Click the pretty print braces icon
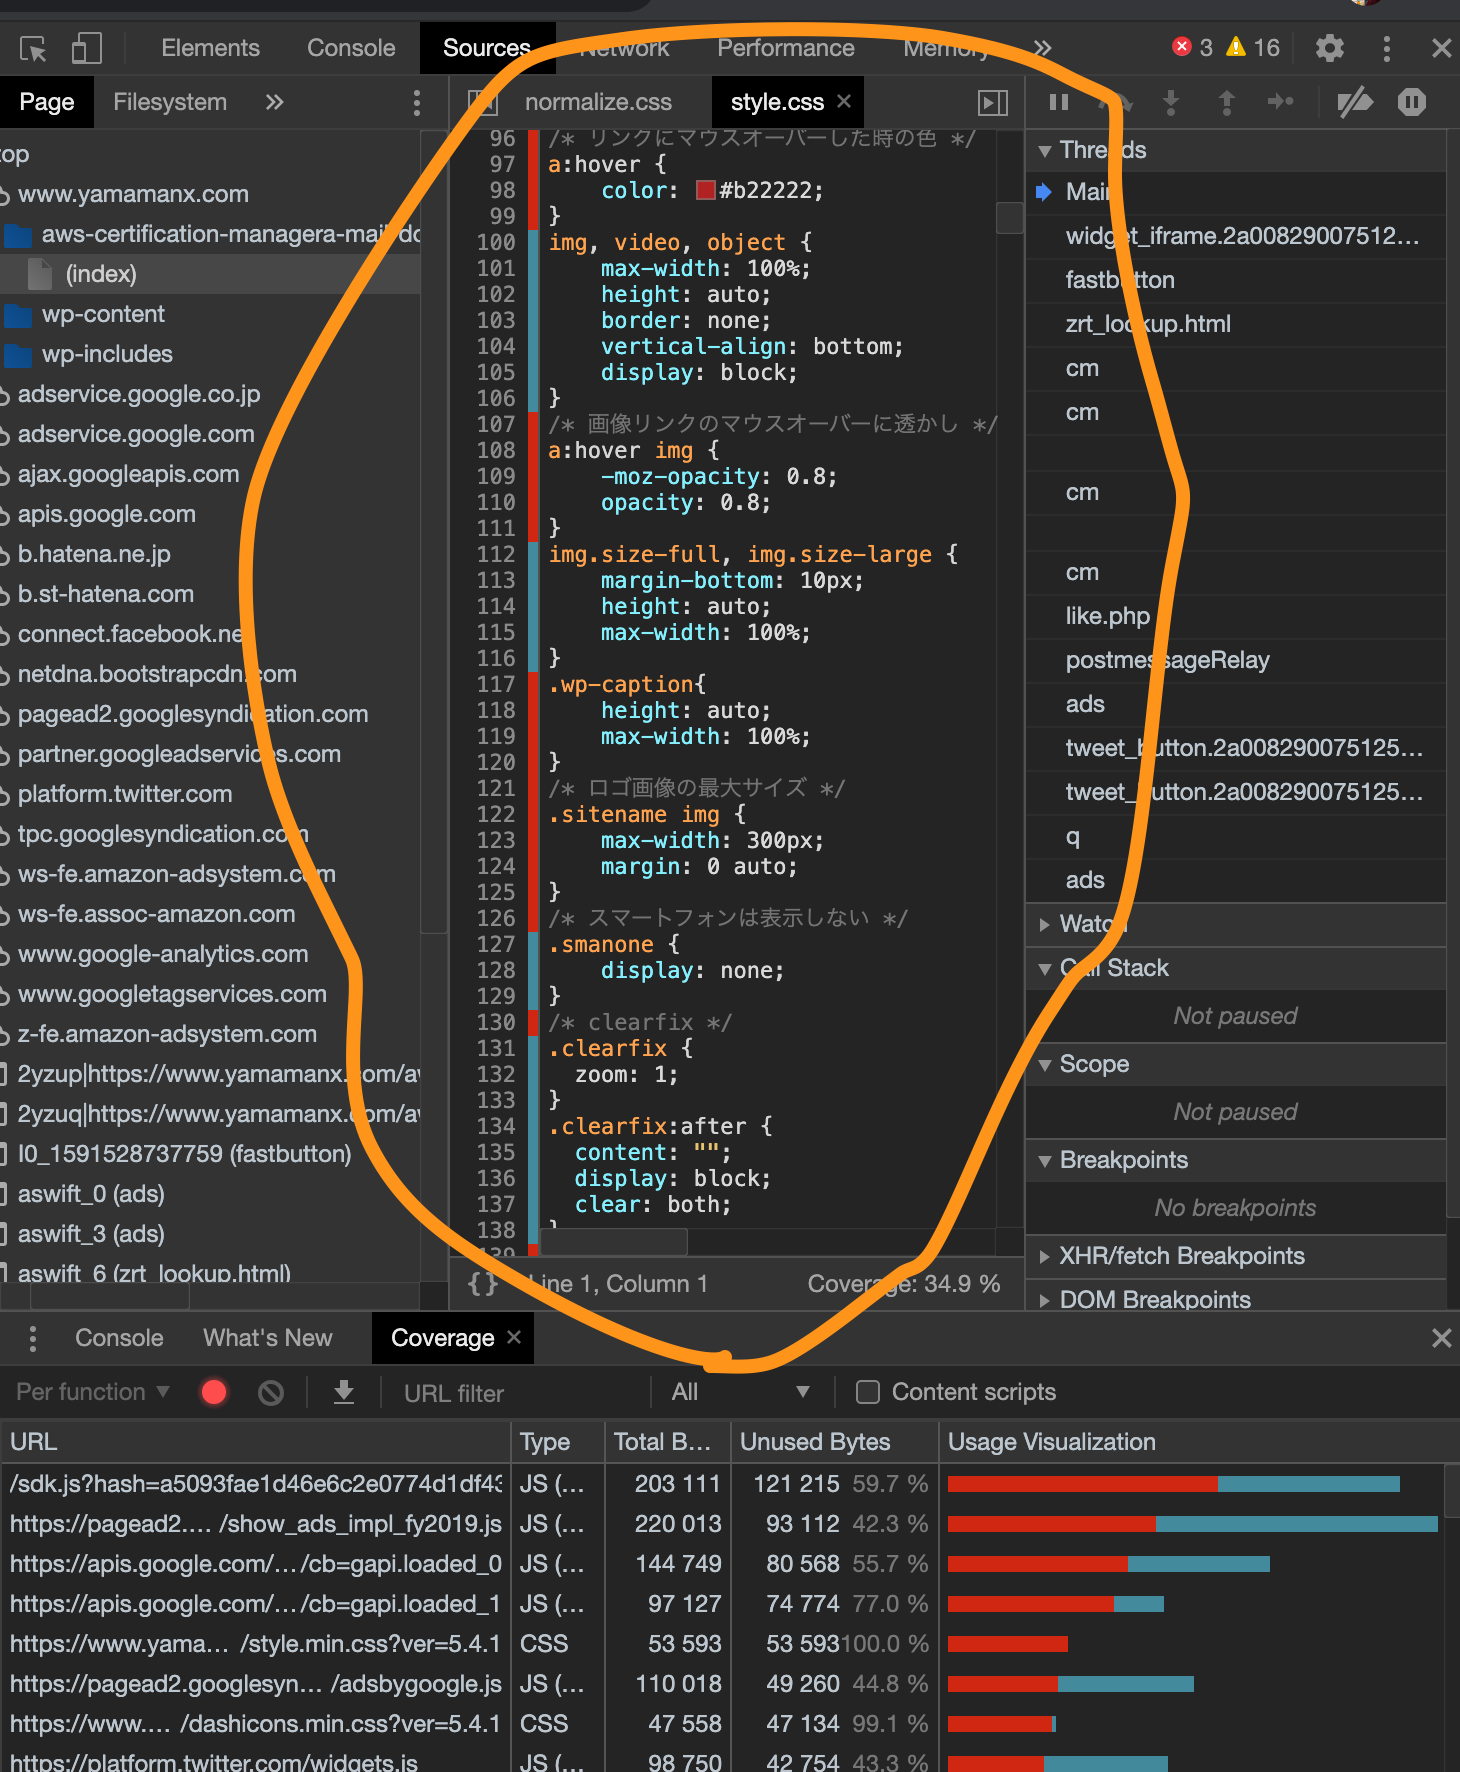This screenshot has width=1460, height=1772. click(x=483, y=1284)
